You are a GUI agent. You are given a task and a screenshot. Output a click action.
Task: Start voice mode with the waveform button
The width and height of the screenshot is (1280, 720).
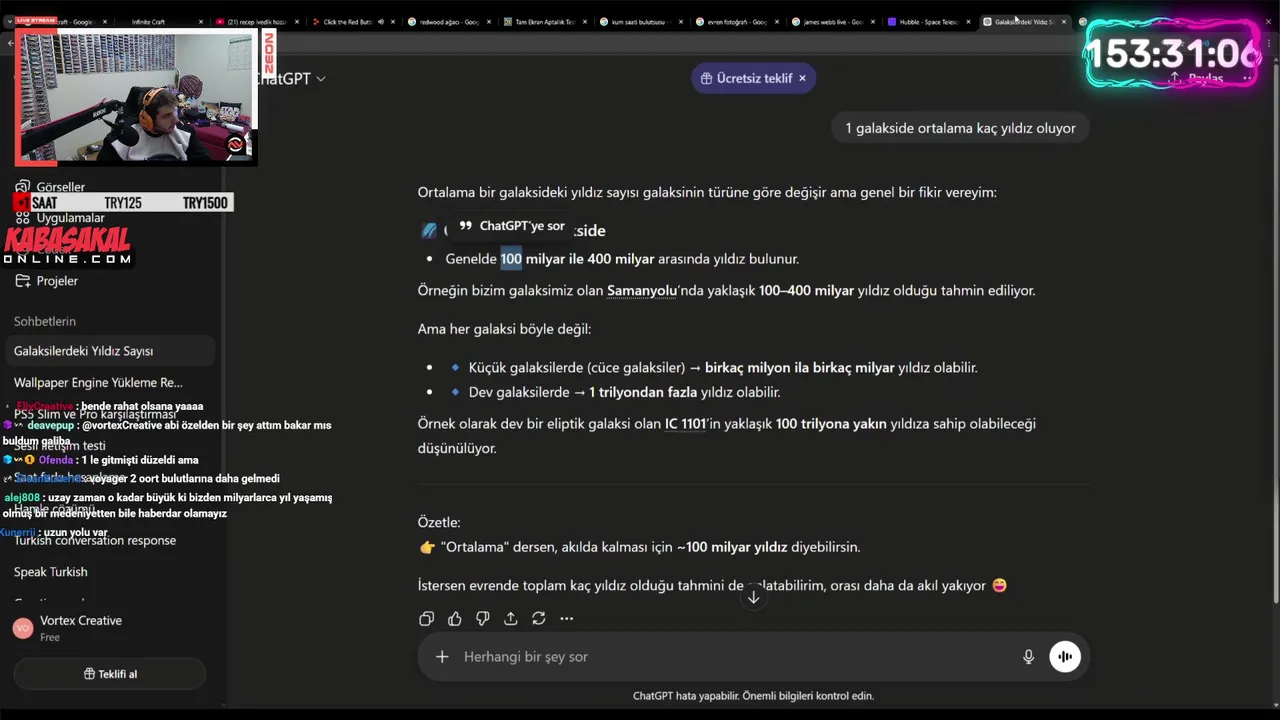pyautogui.click(x=1065, y=657)
